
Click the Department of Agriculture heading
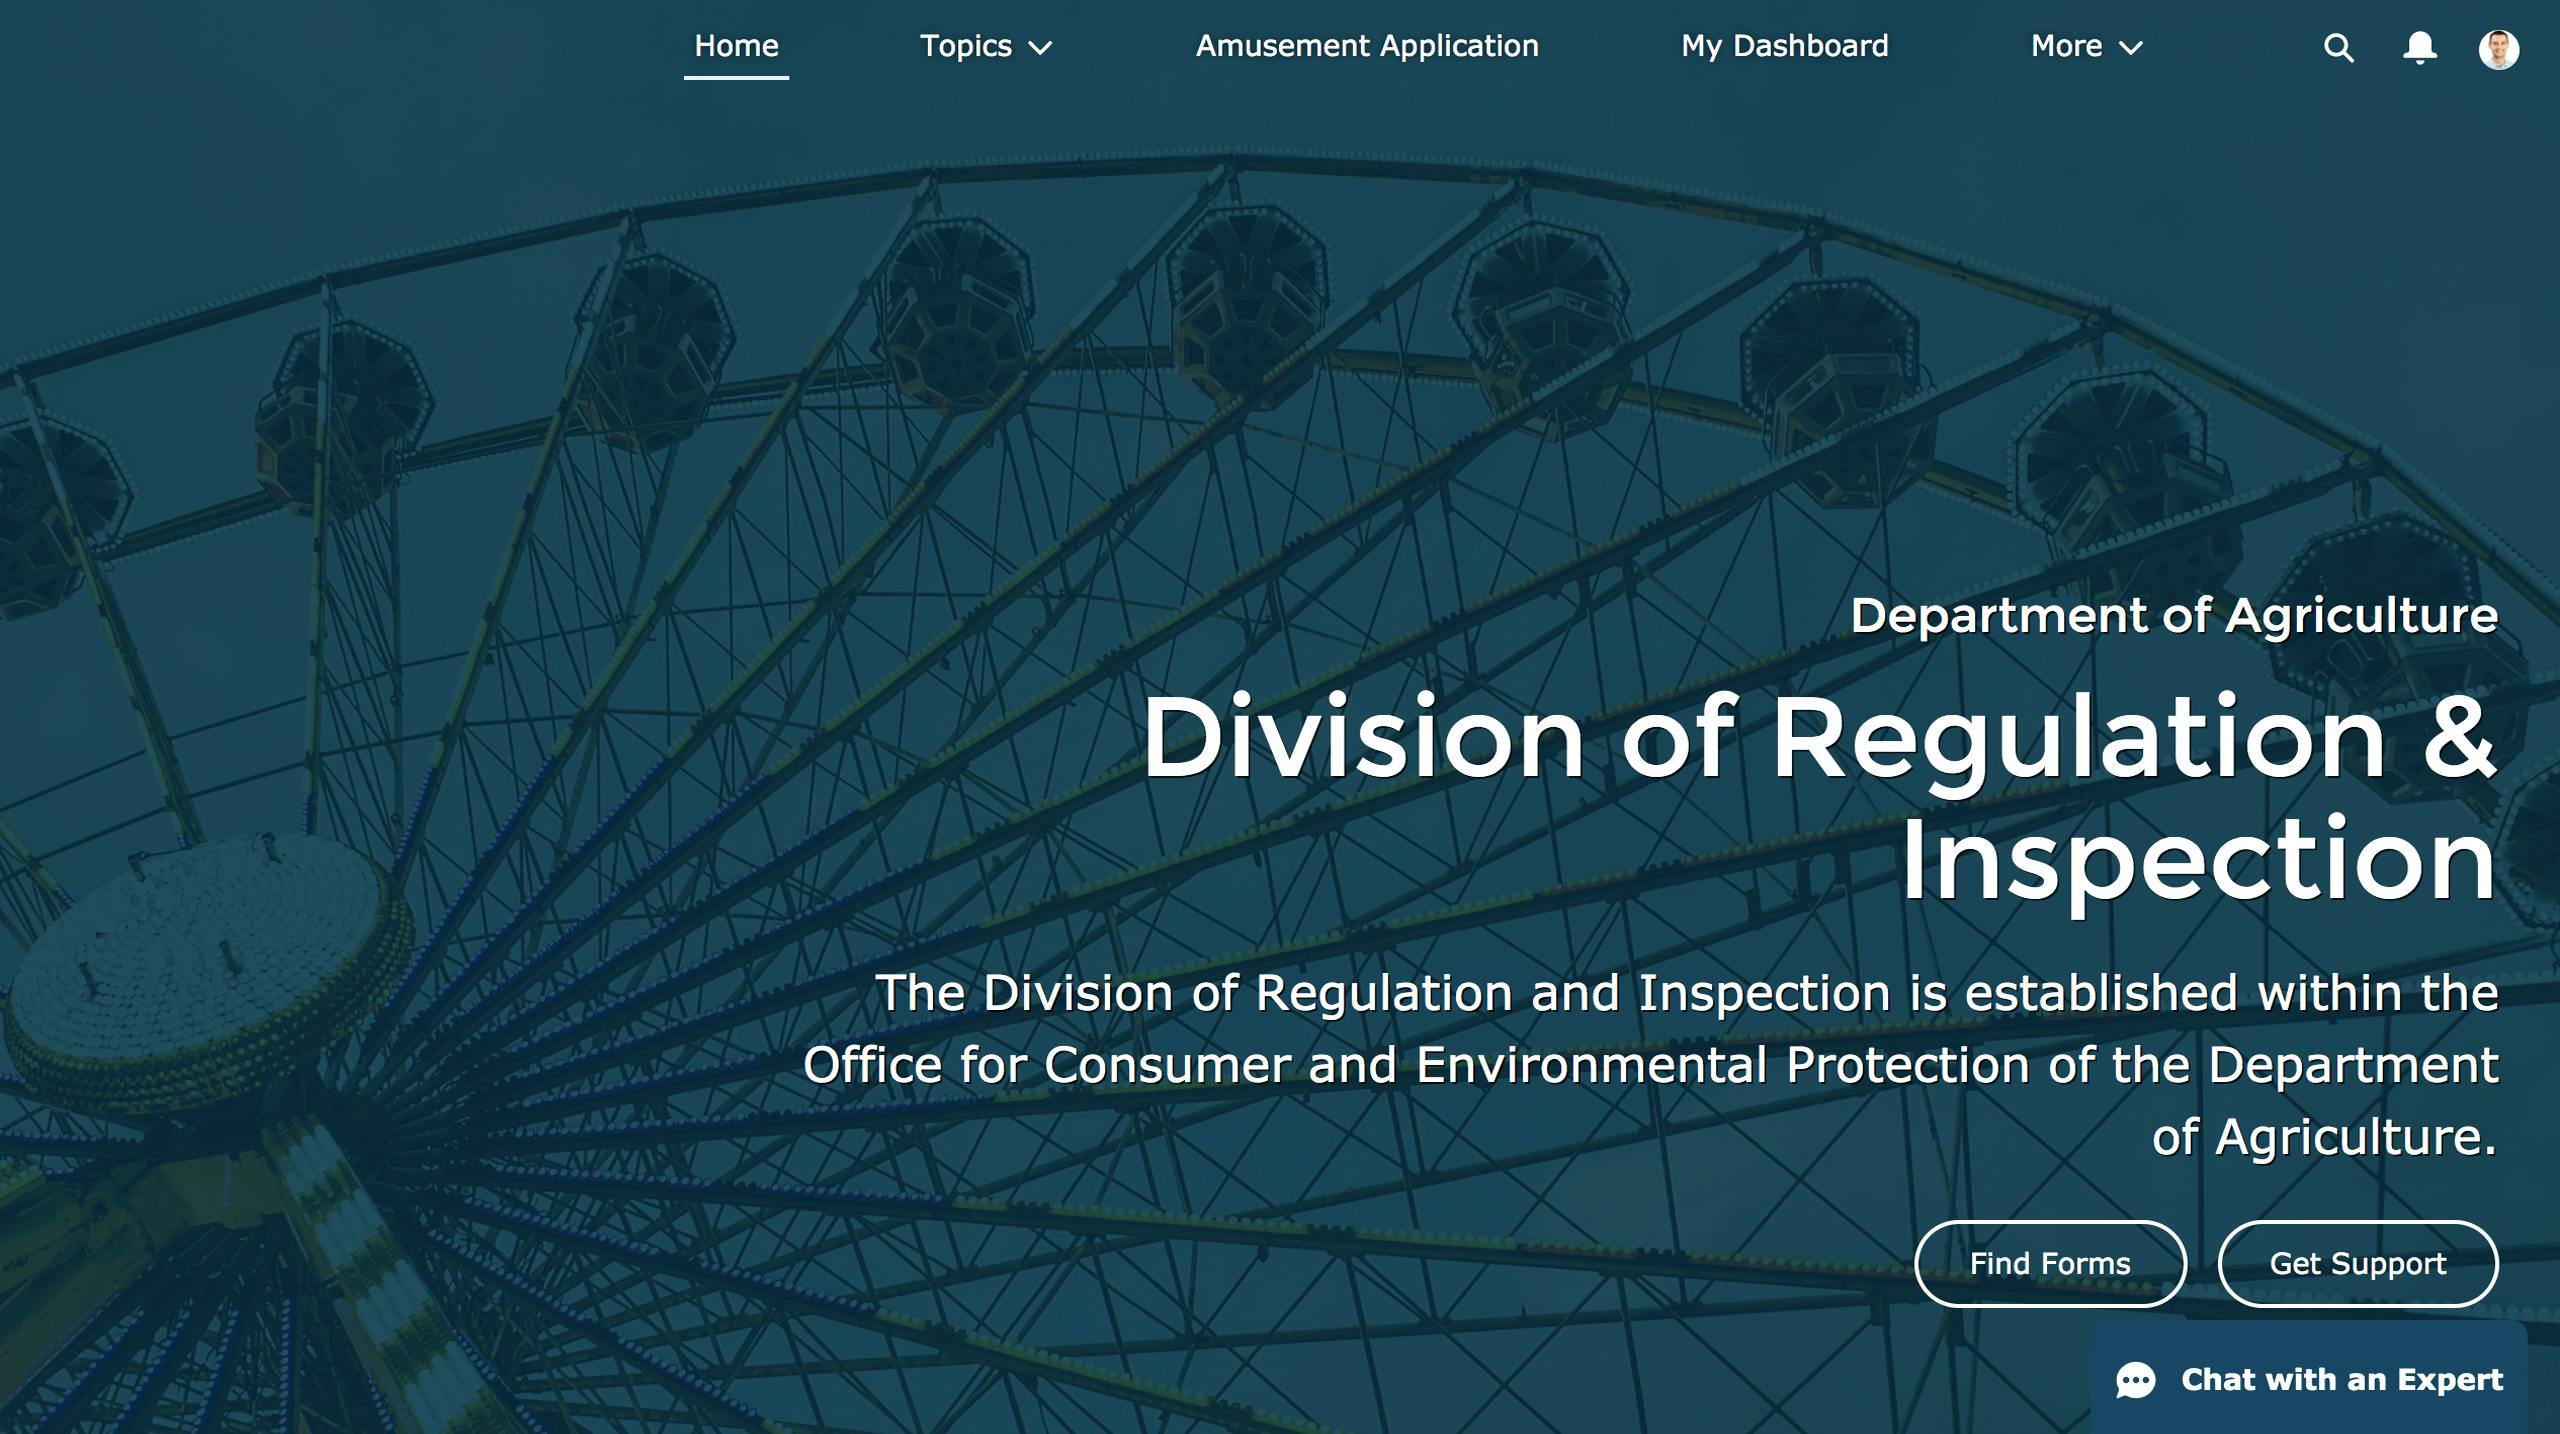click(2174, 615)
